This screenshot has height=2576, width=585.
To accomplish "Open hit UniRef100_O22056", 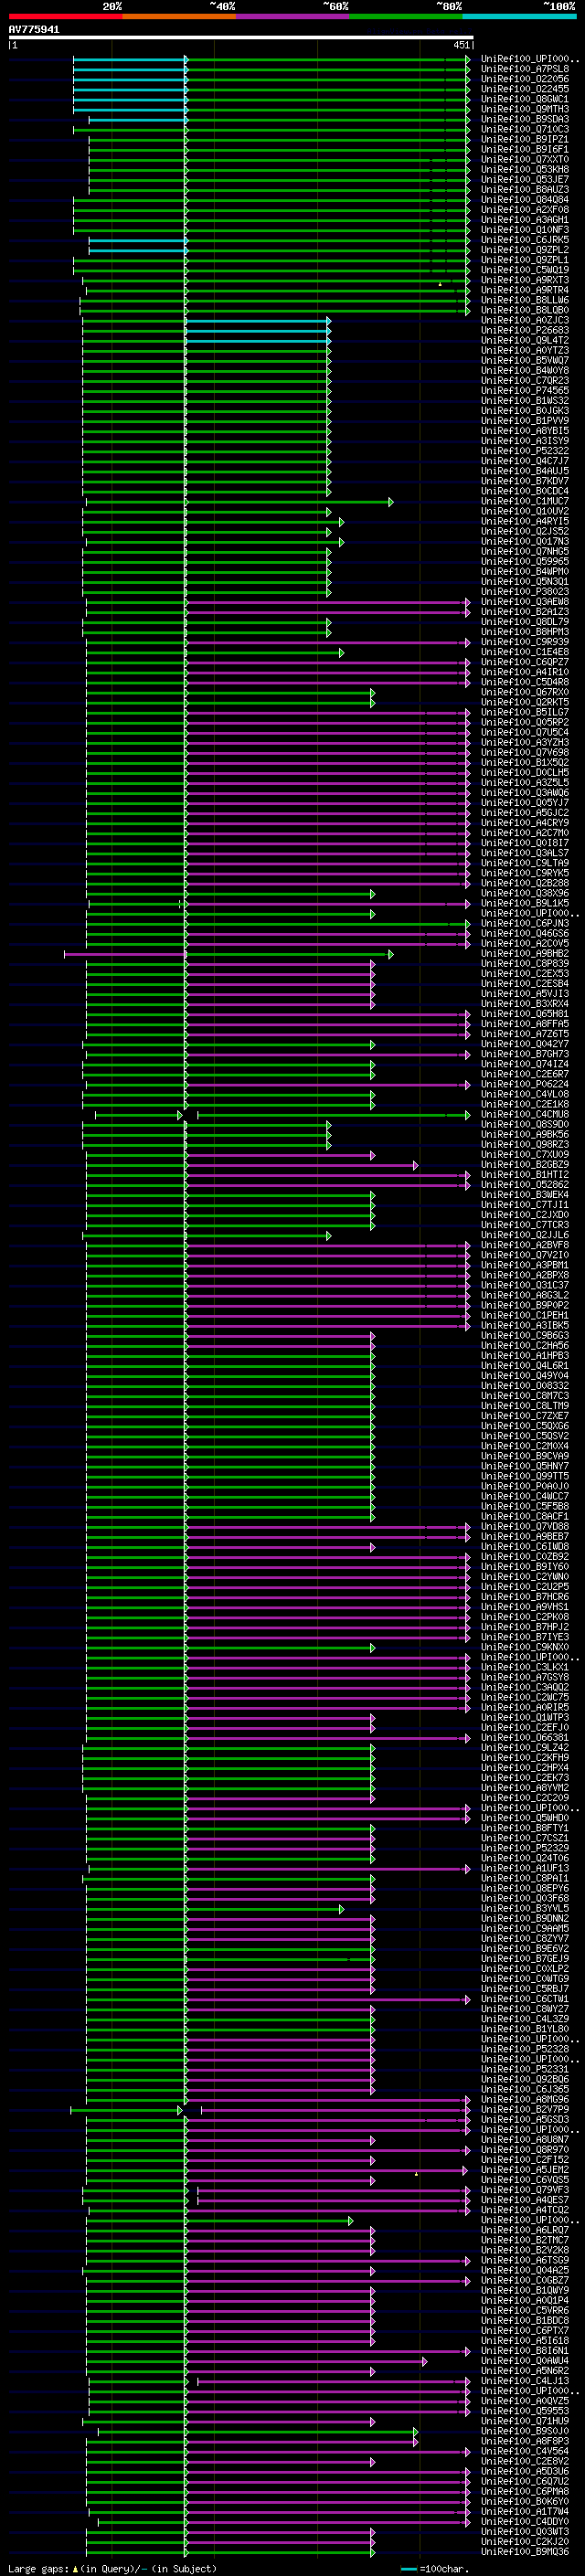I will coord(525,79).
